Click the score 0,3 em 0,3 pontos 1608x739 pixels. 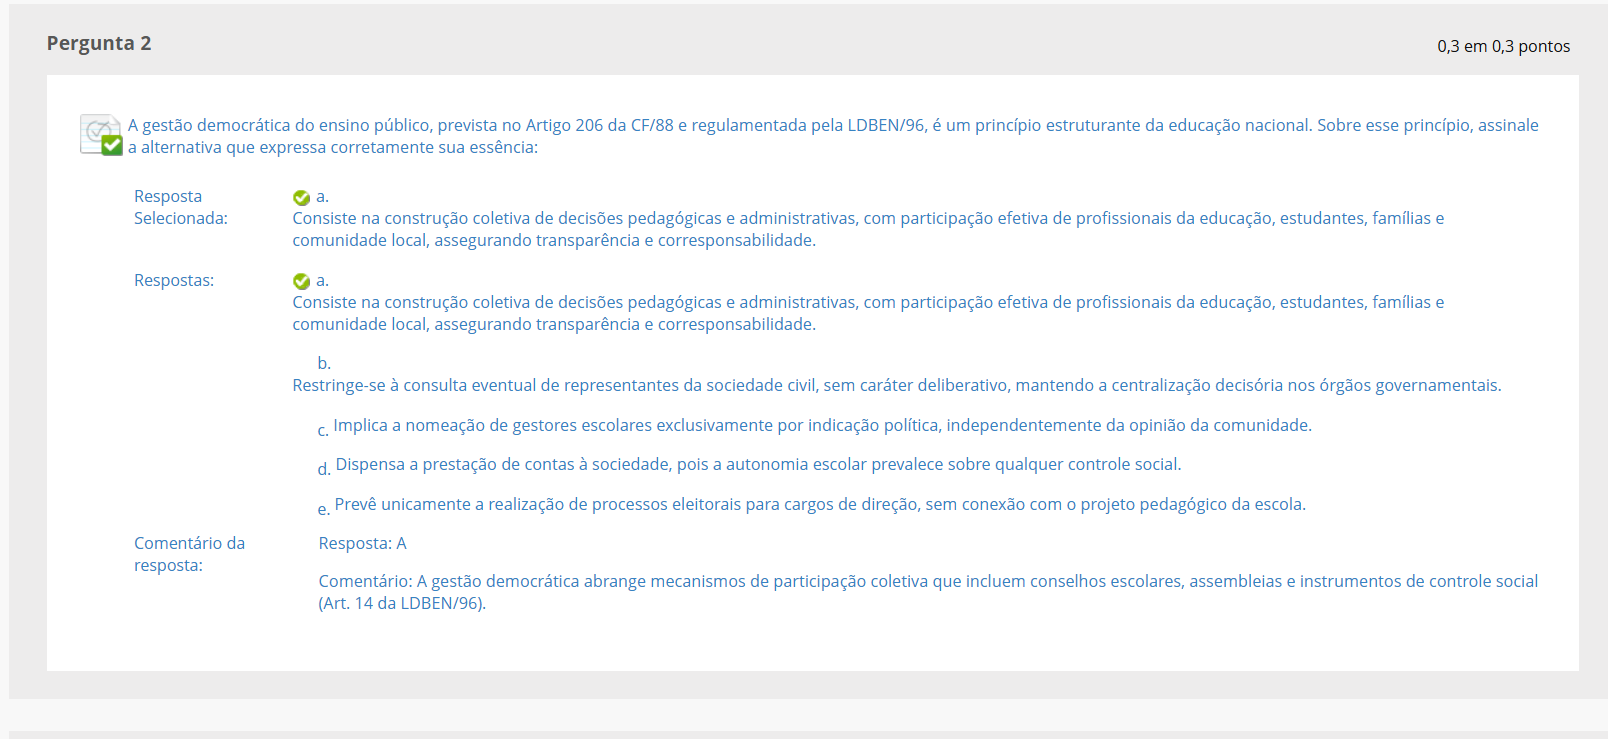1503,46
